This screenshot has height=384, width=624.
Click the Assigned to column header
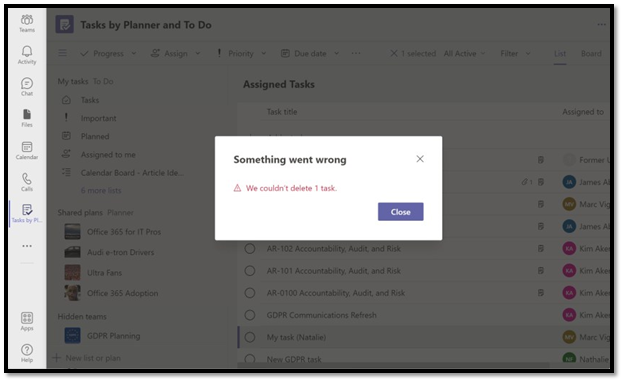[x=583, y=112]
